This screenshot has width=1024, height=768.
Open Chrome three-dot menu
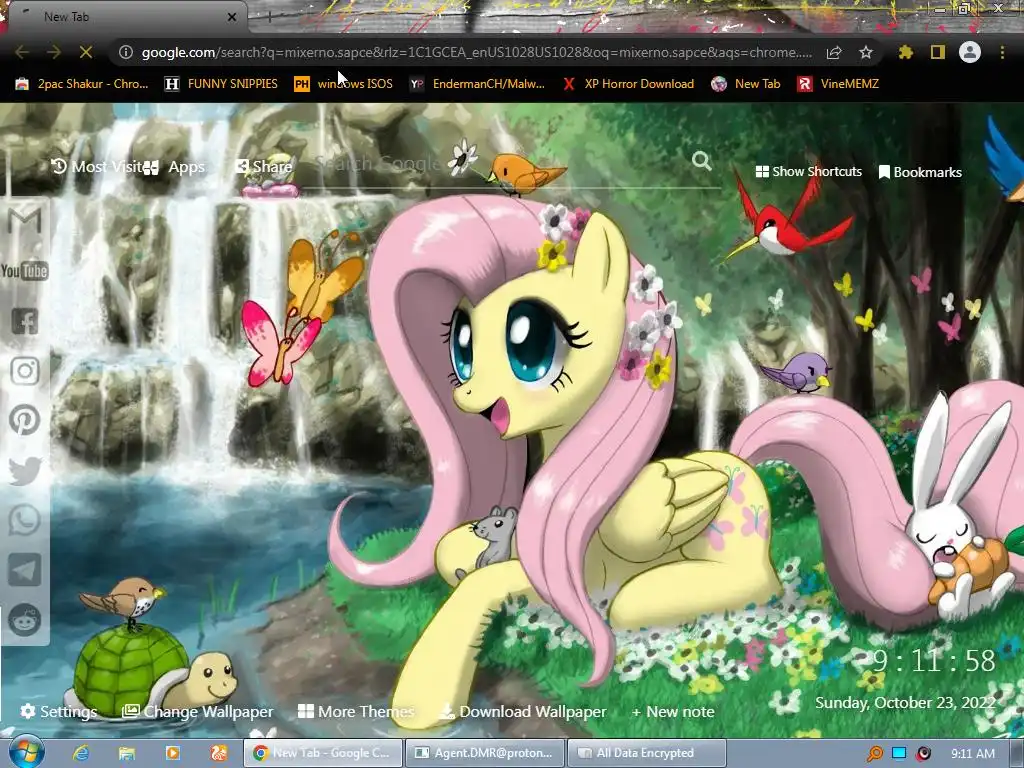click(1002, 52)
